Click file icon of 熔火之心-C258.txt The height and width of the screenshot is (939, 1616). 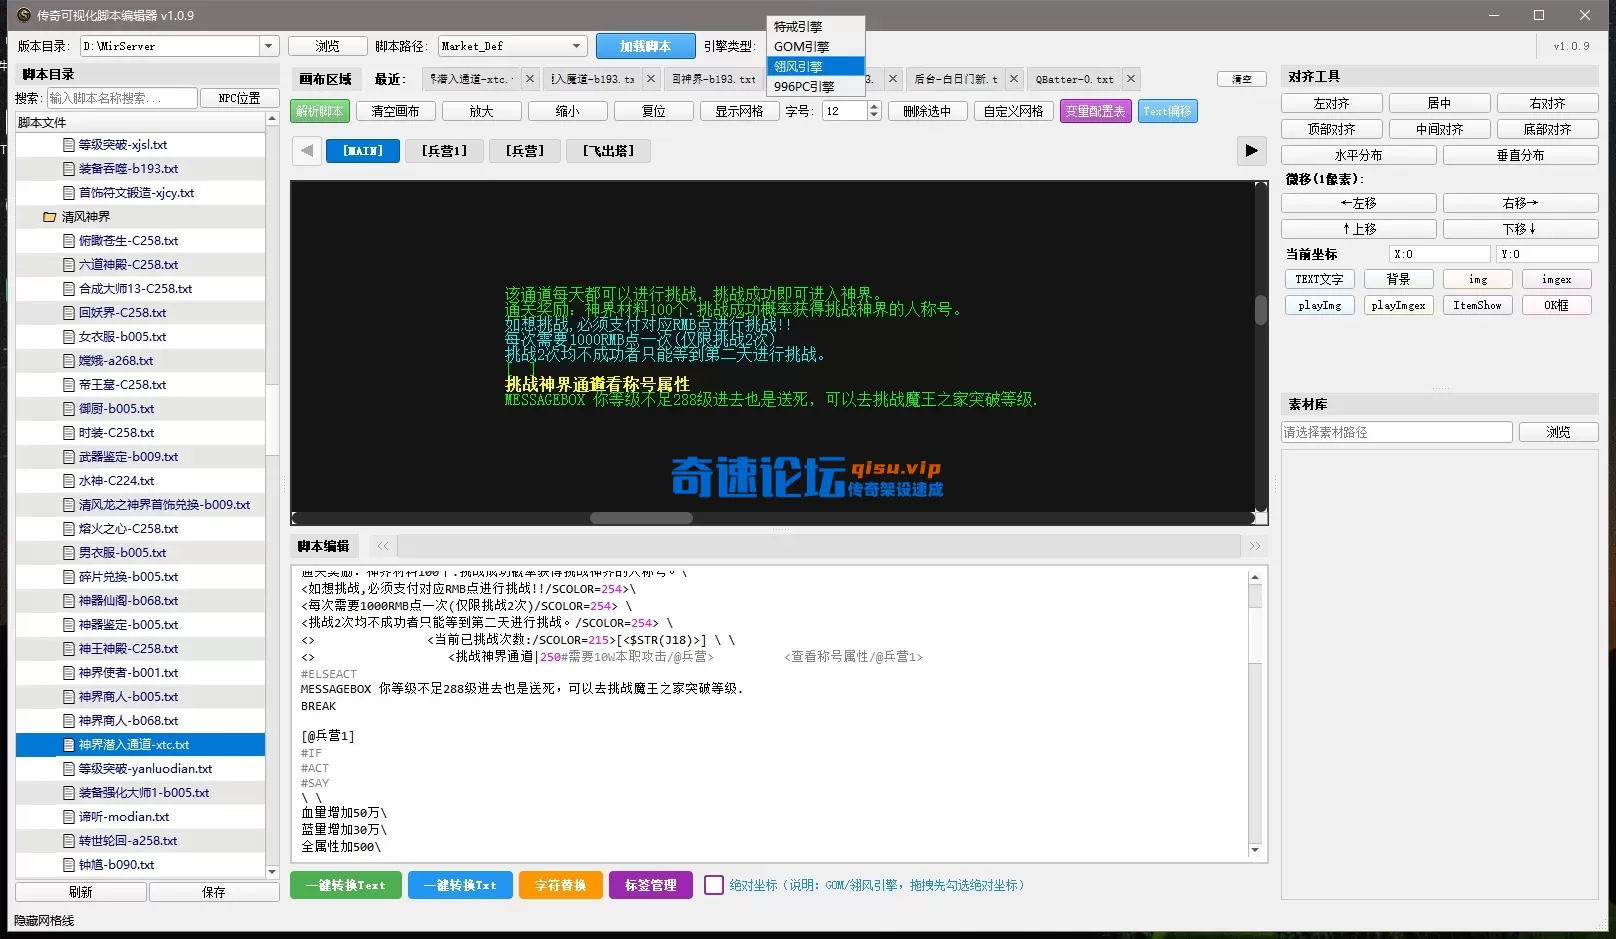[x=69, y=529]
